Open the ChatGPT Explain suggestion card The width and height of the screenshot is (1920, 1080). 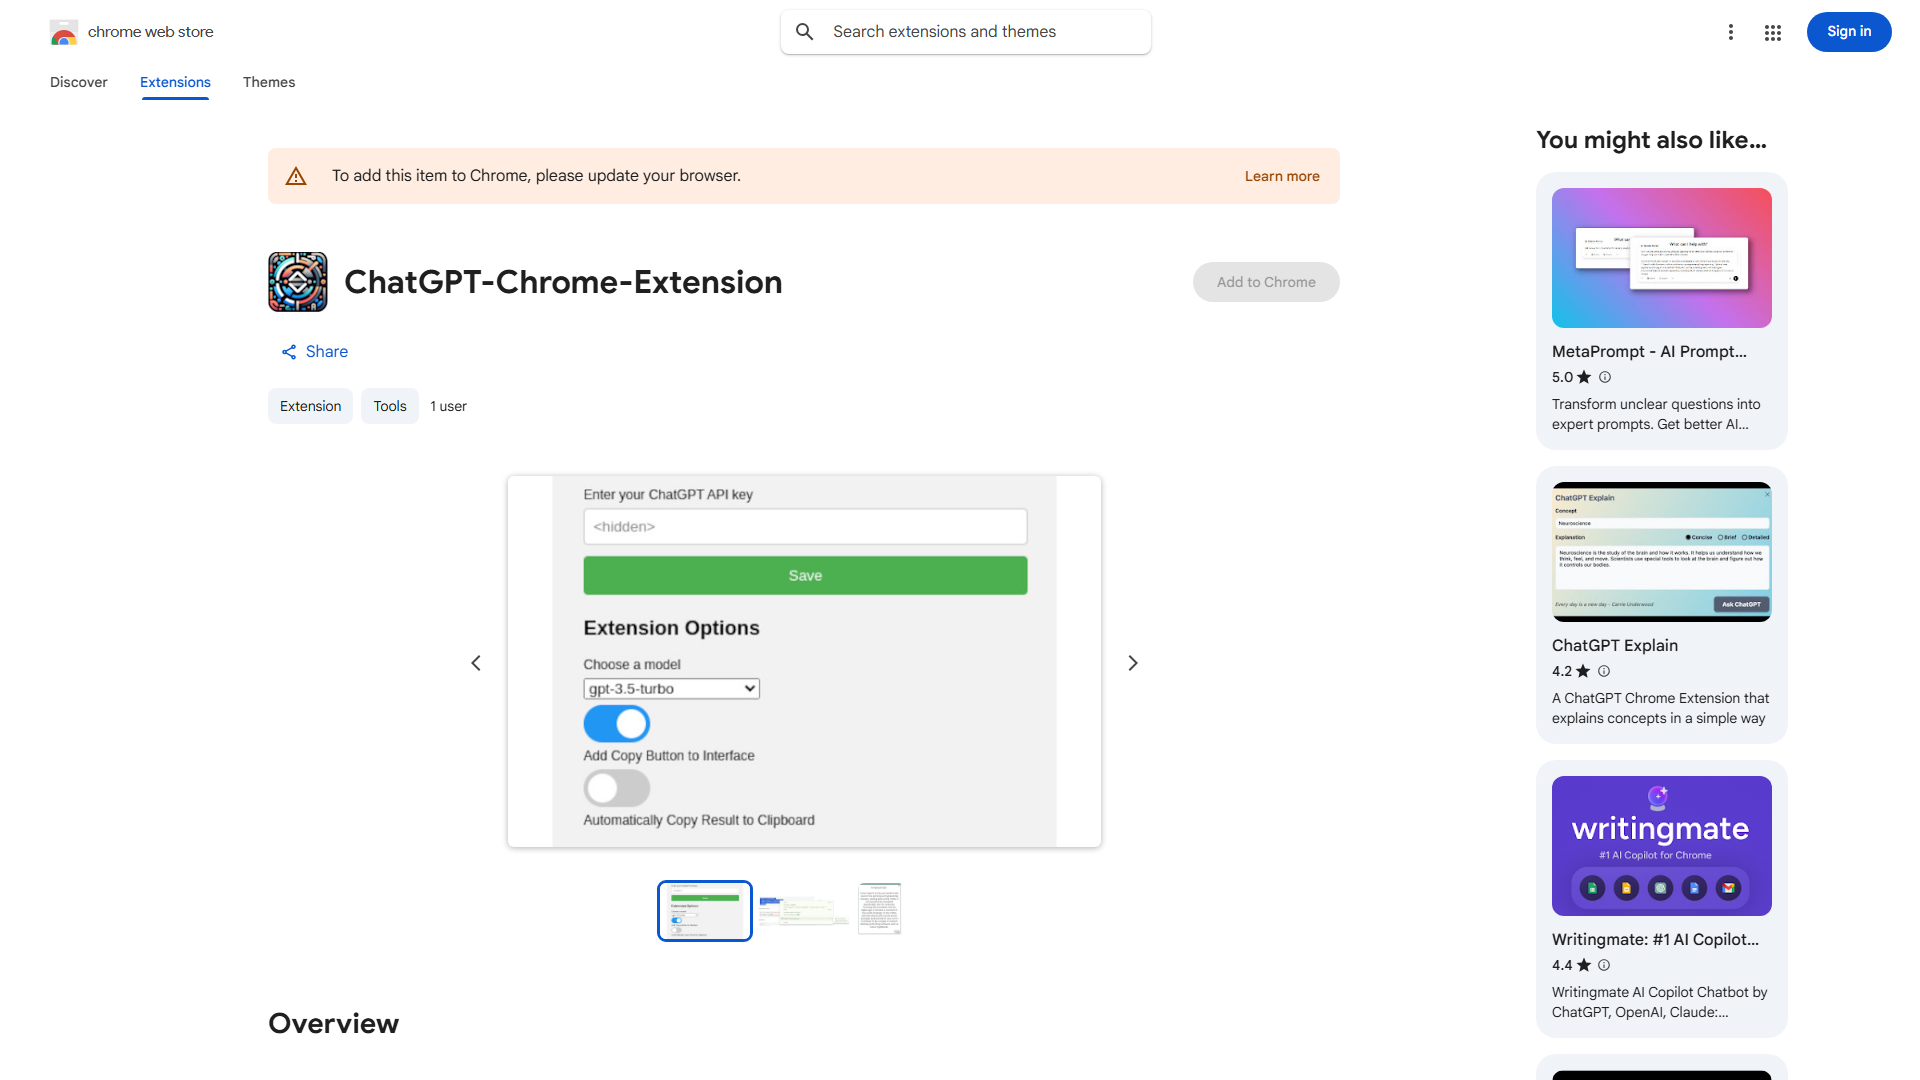(x=1660, y=605)
